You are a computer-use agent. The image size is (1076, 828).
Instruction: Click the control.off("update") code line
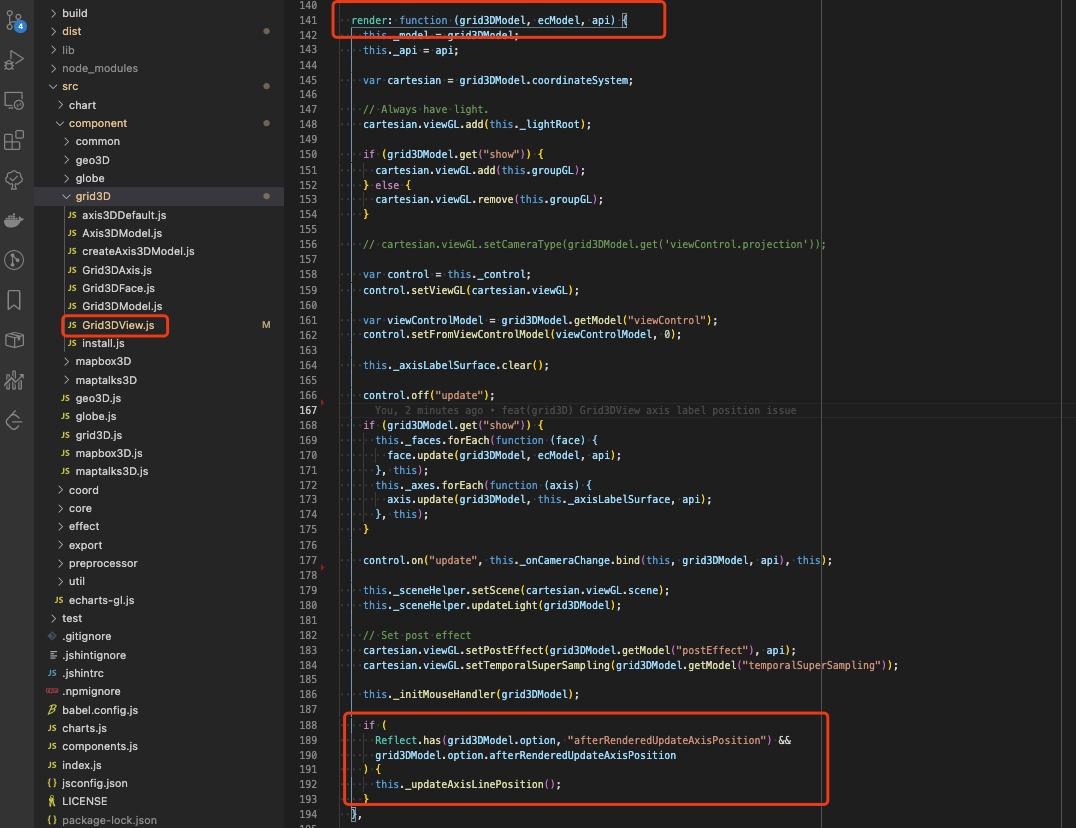[x=429, y=395]
